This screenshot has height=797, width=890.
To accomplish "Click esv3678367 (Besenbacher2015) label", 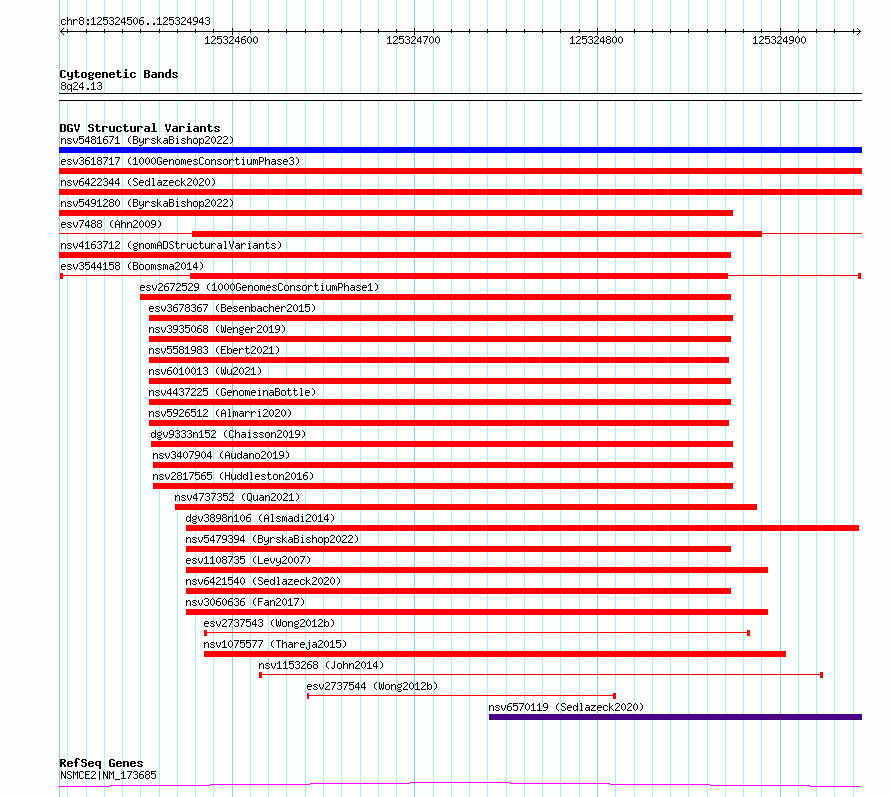I will [232, 308].
